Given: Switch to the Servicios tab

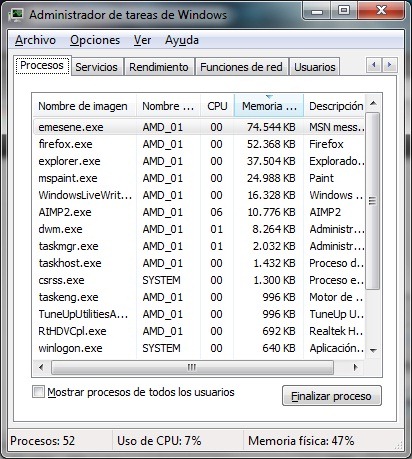Looking at the screenshot, I should [x=96, y=67].
